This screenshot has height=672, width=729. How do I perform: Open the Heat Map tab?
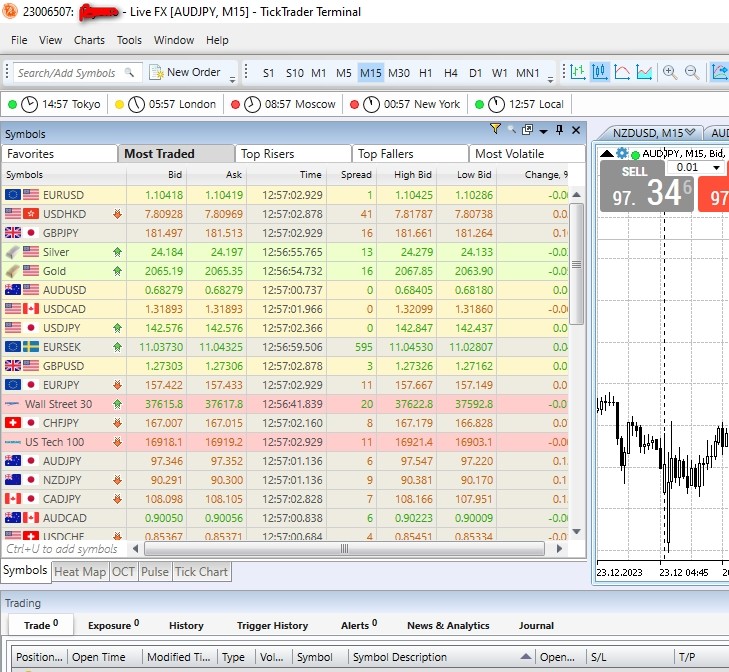[x=80, y=572]
